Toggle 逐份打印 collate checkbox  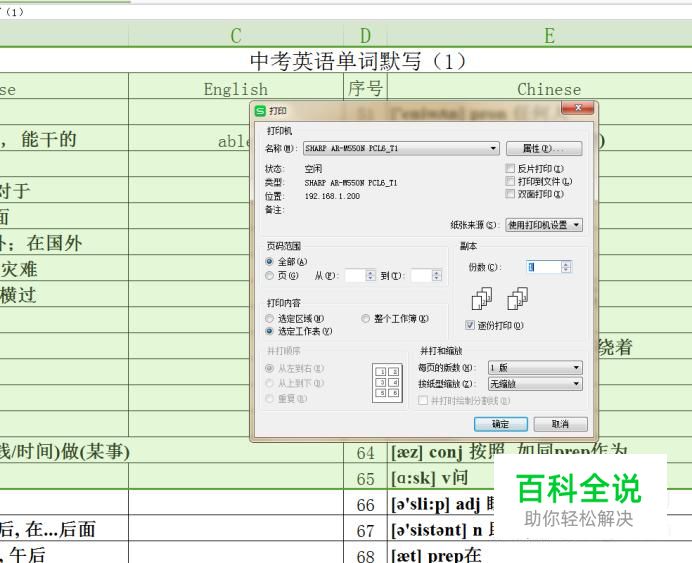tap(470, 325)
